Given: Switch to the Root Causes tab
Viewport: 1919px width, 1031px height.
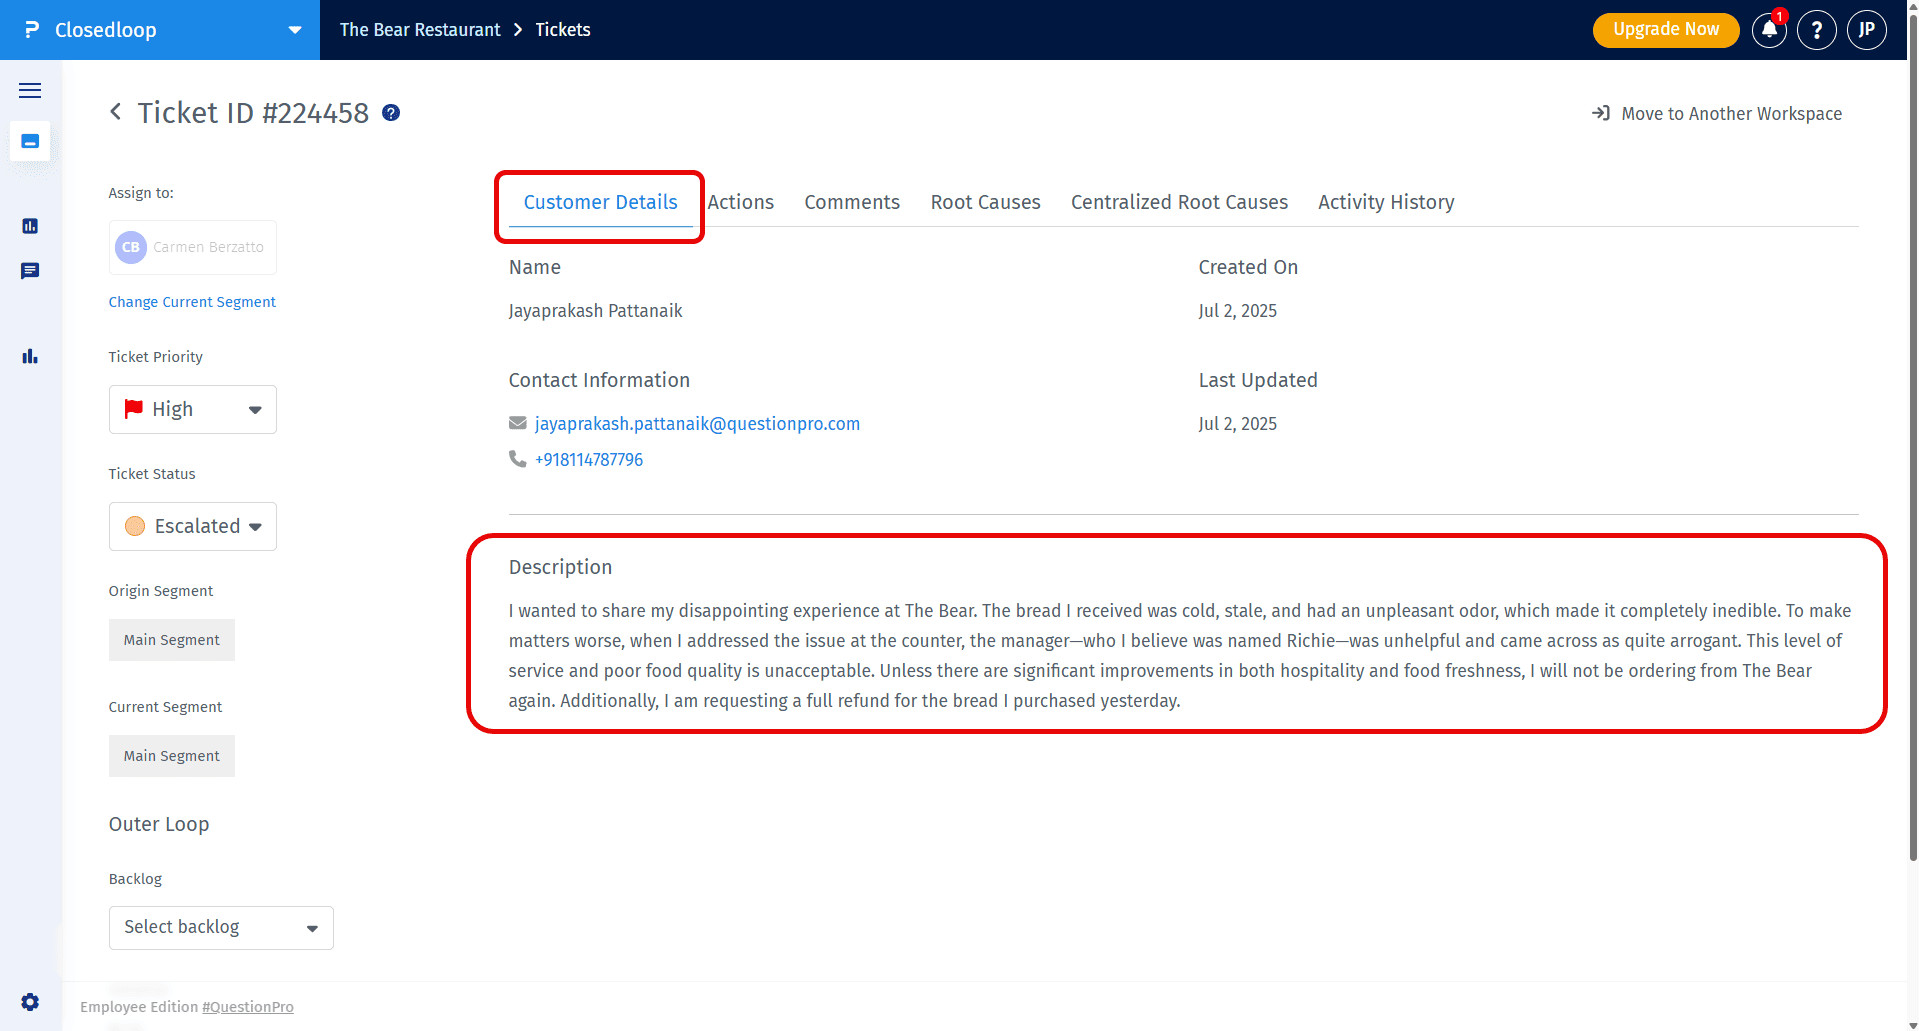Looking at the screenshot, I should click(985, 203).
